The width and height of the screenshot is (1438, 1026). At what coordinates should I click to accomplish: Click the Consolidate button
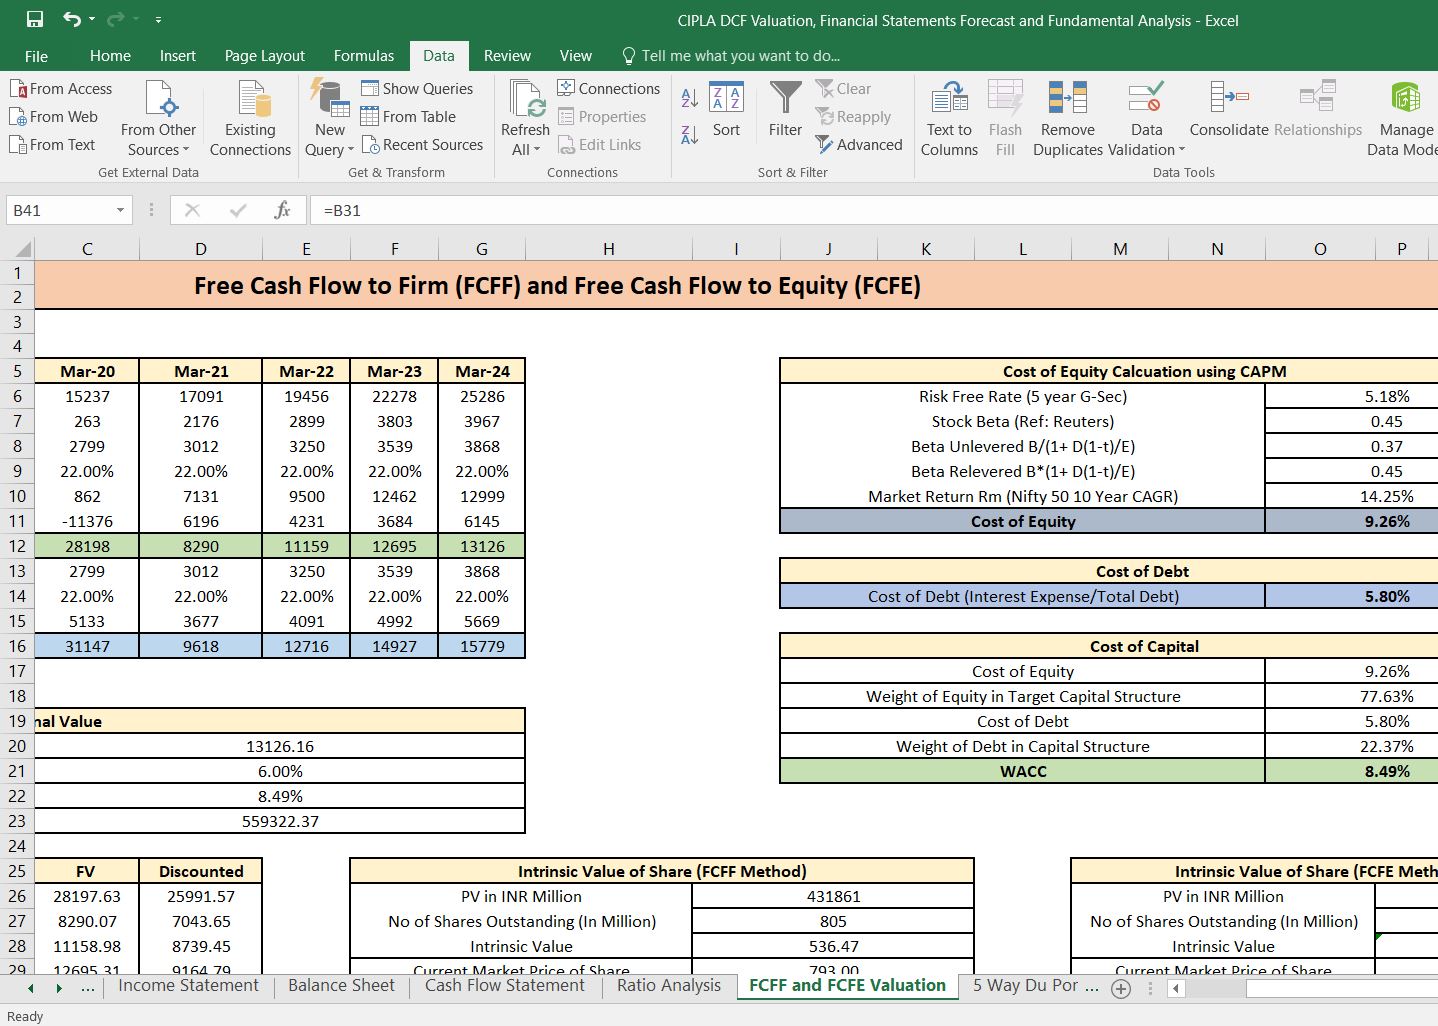point(1229,110)
